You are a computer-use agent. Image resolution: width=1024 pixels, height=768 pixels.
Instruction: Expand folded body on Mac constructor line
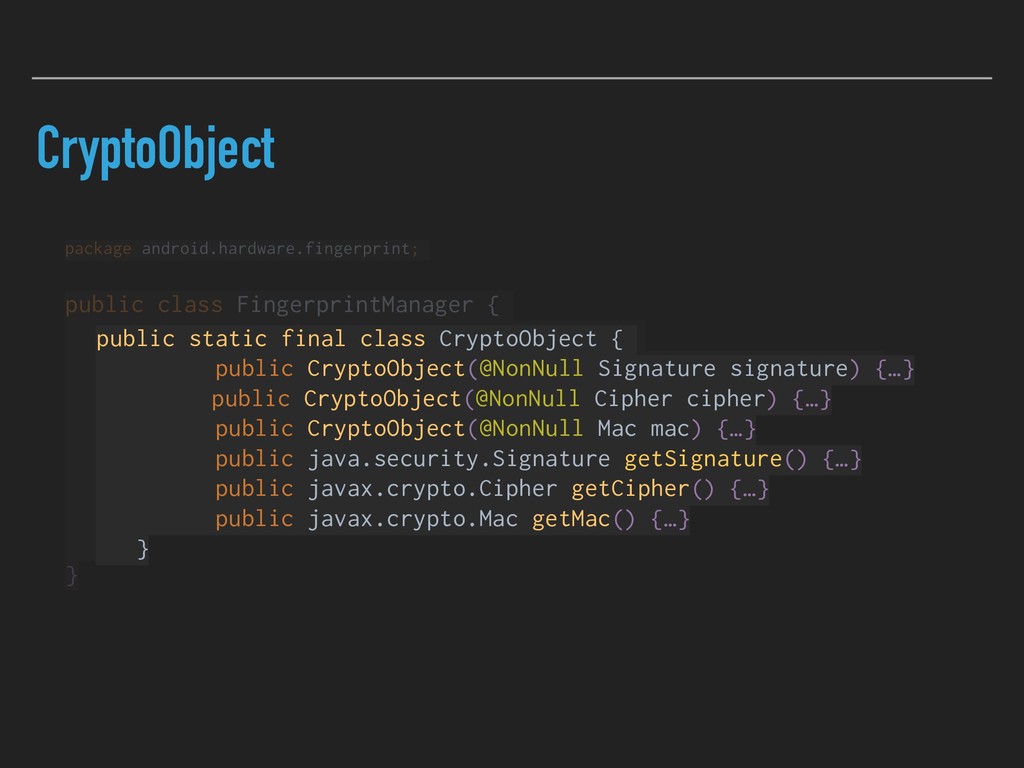pyautogui.click(x=737, y=429)
